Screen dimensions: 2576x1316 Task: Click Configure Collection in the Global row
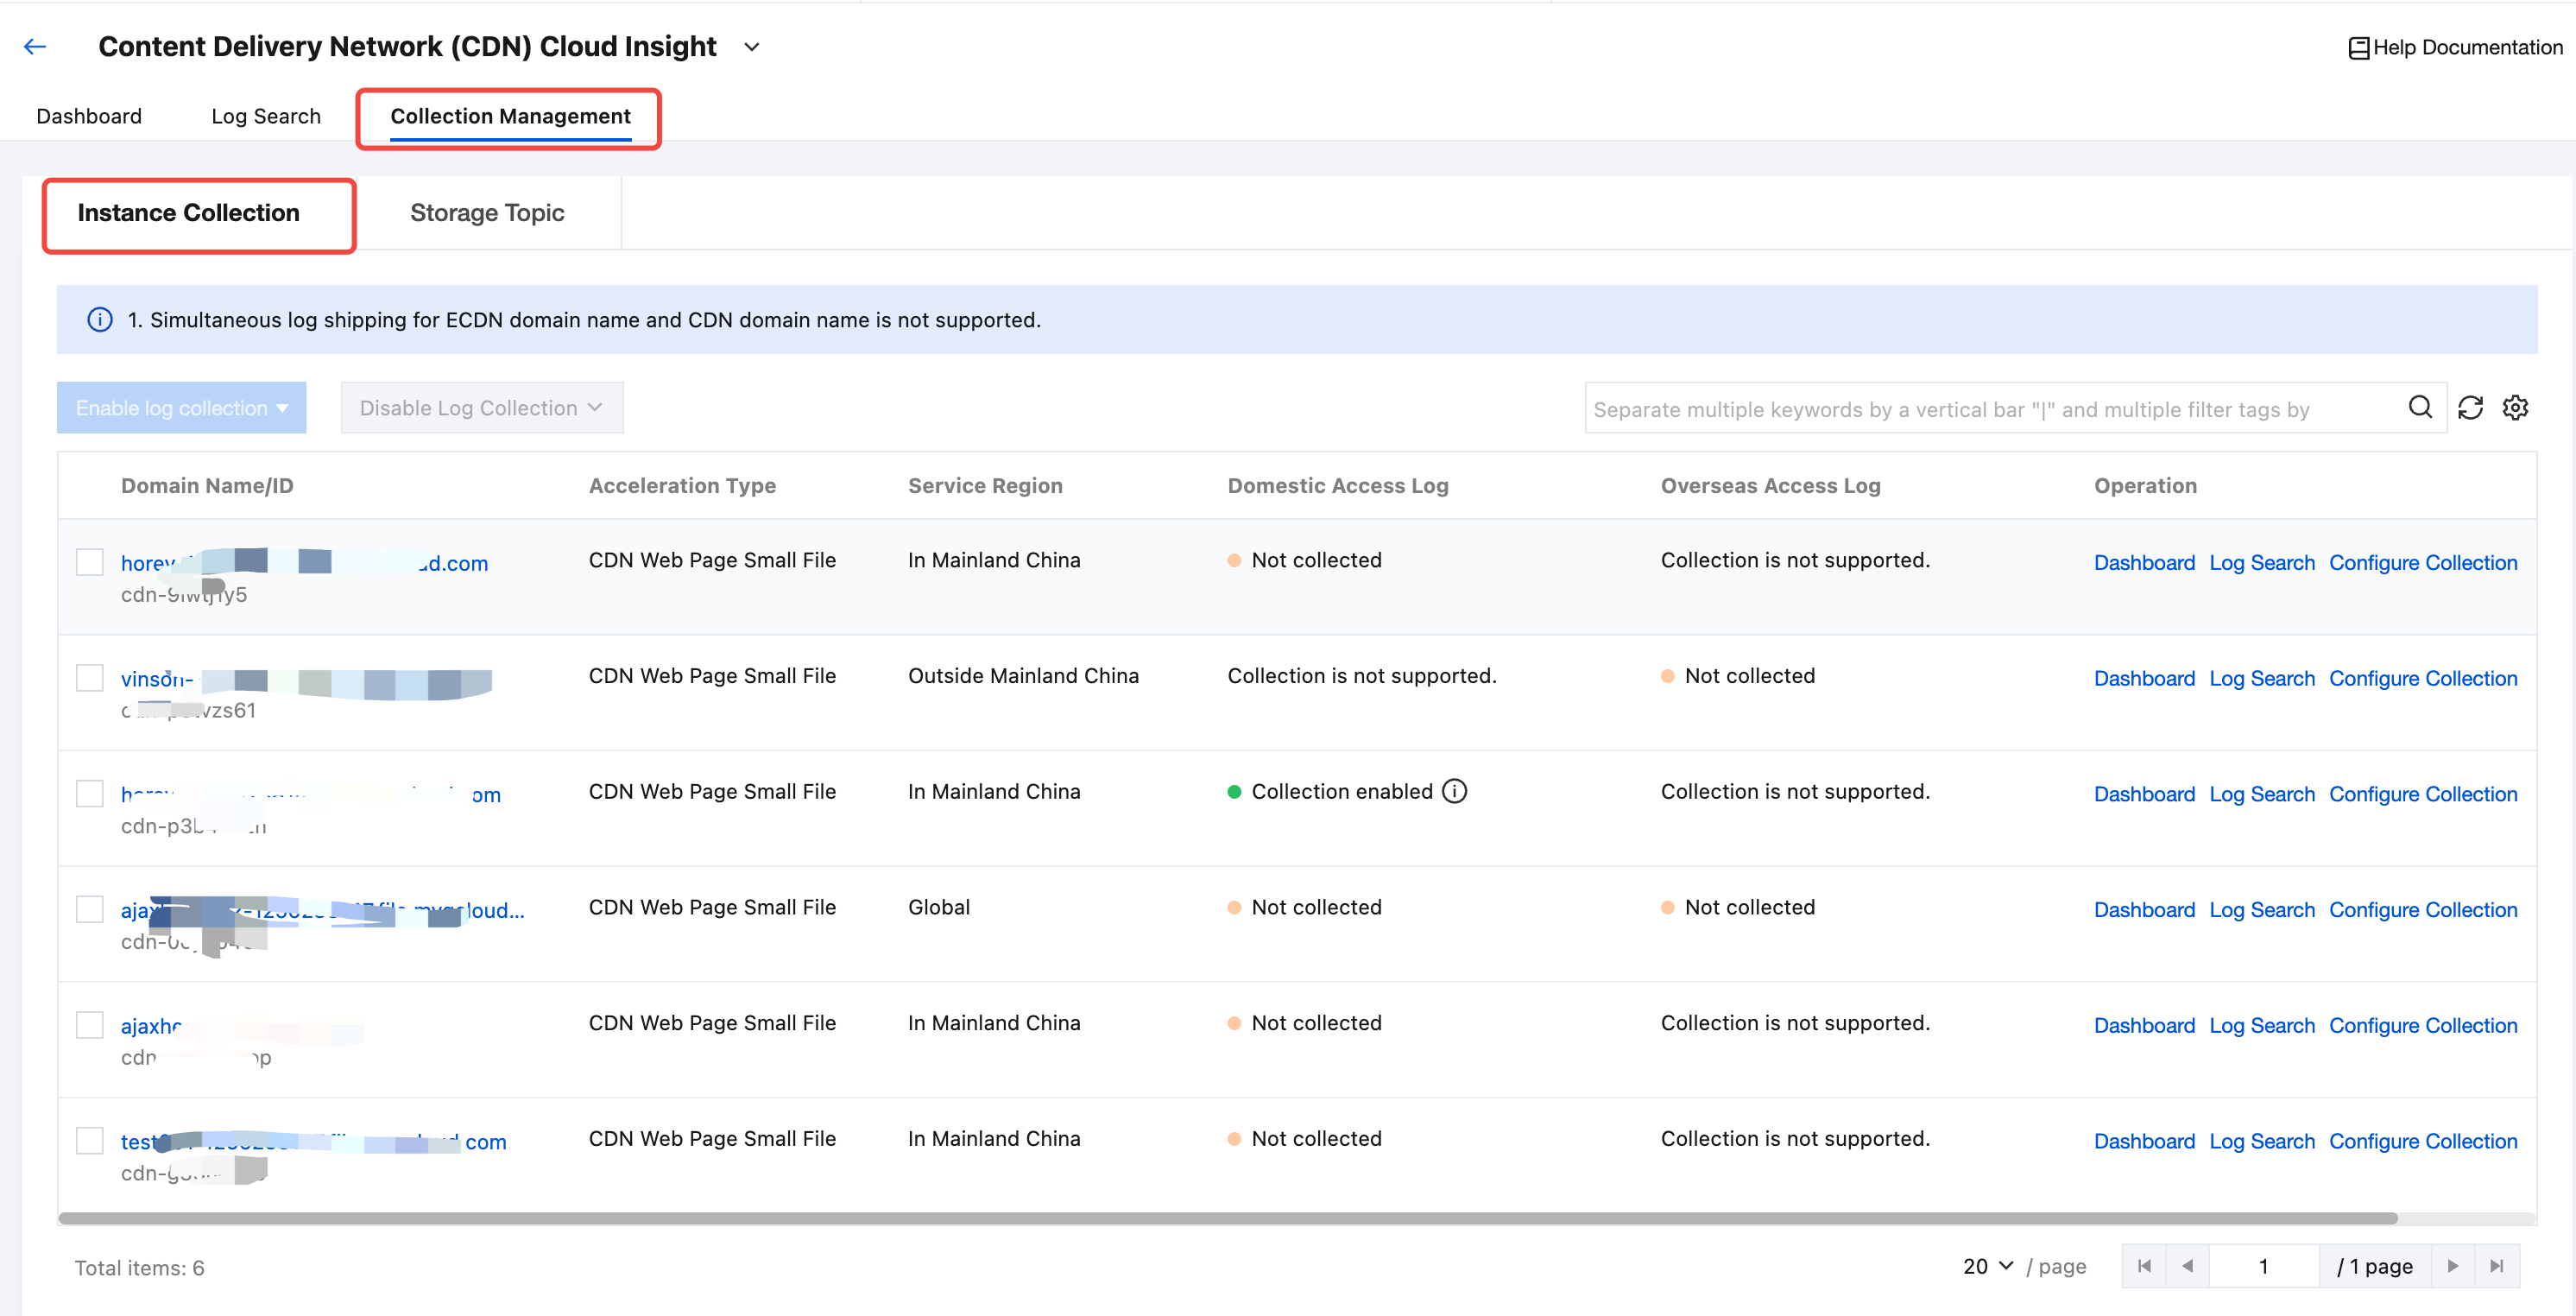click(x=2422, y=909)
